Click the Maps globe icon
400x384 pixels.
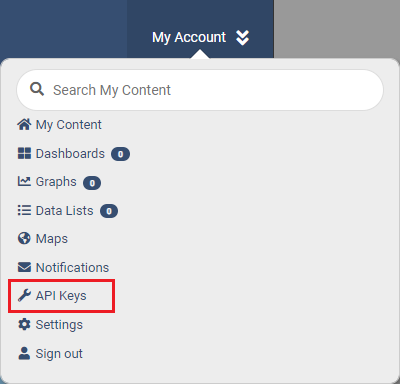[24, 238]
